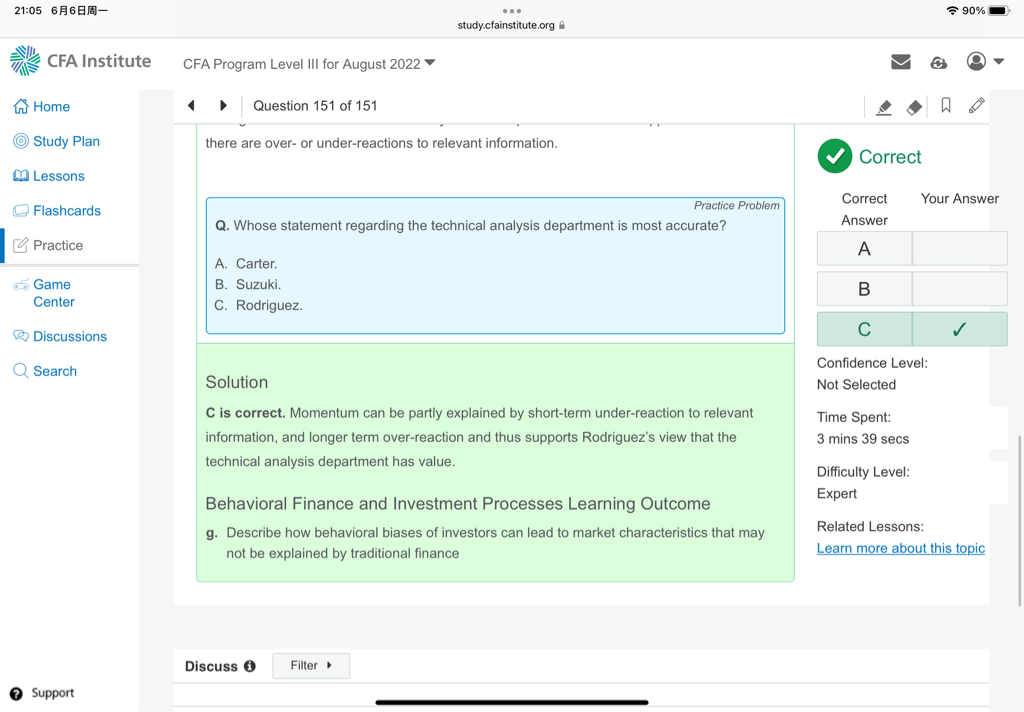Click the Difficulty Level Expert text
Screen dimensions: 1024x712
[863, 483]
